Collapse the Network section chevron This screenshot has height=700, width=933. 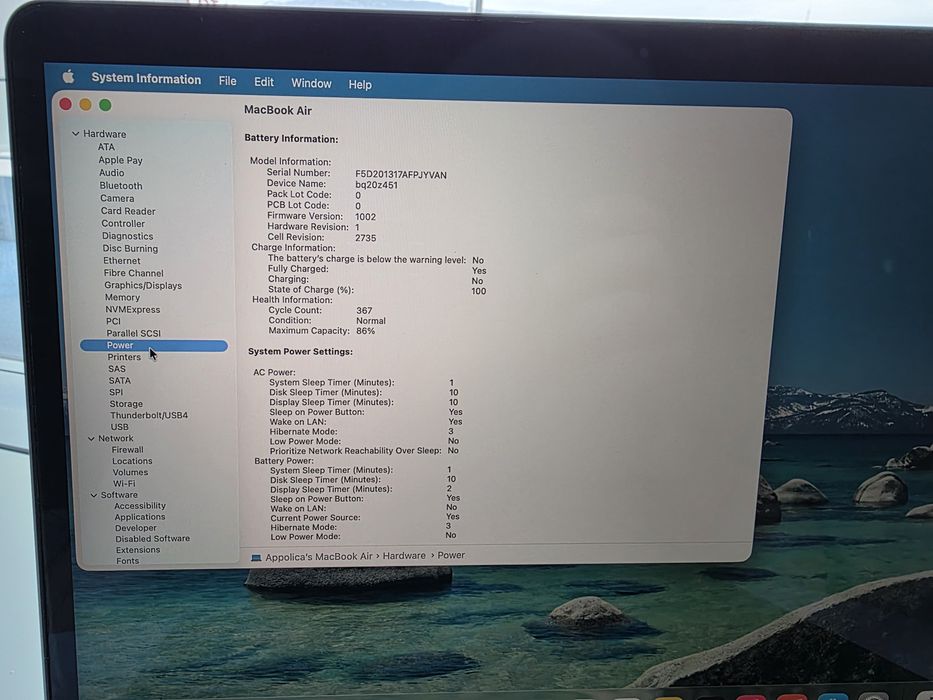coord(91,438)
